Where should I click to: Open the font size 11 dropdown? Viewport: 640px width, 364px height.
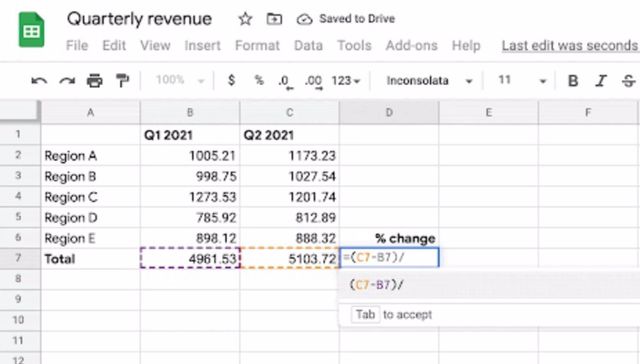click(x=522, y=80)
